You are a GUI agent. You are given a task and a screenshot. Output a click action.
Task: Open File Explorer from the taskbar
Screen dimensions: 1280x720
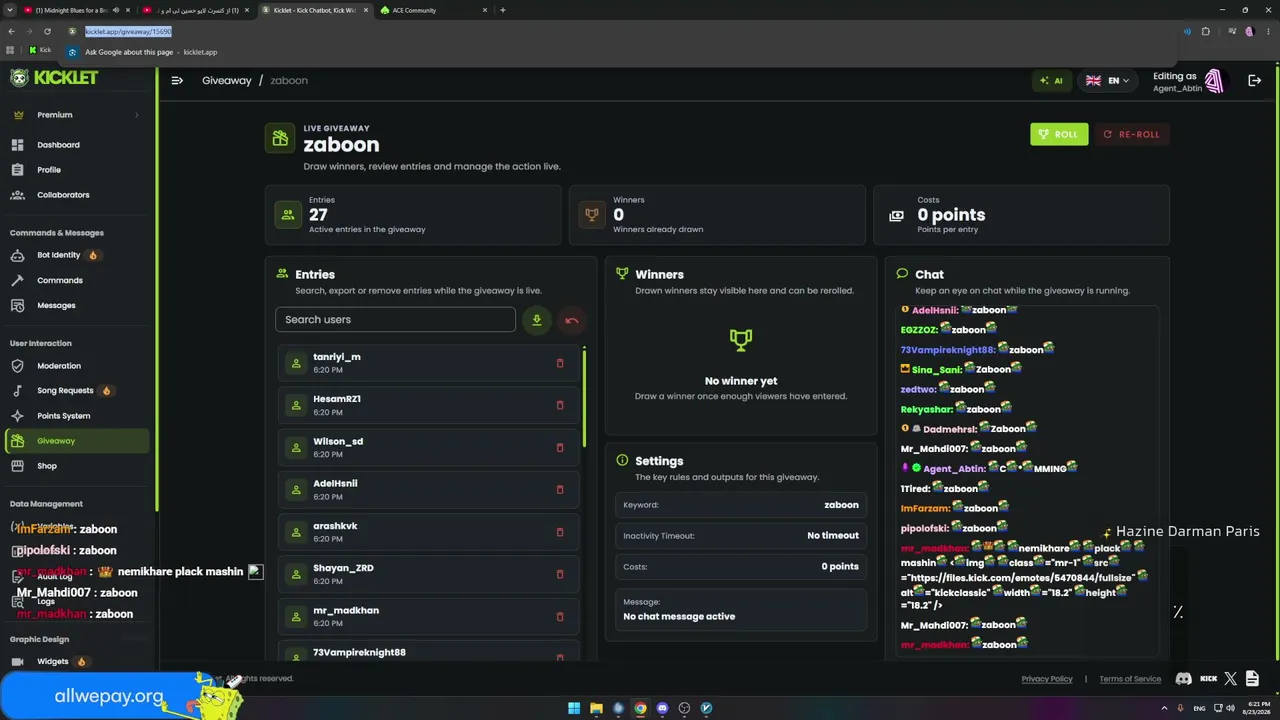596,708
